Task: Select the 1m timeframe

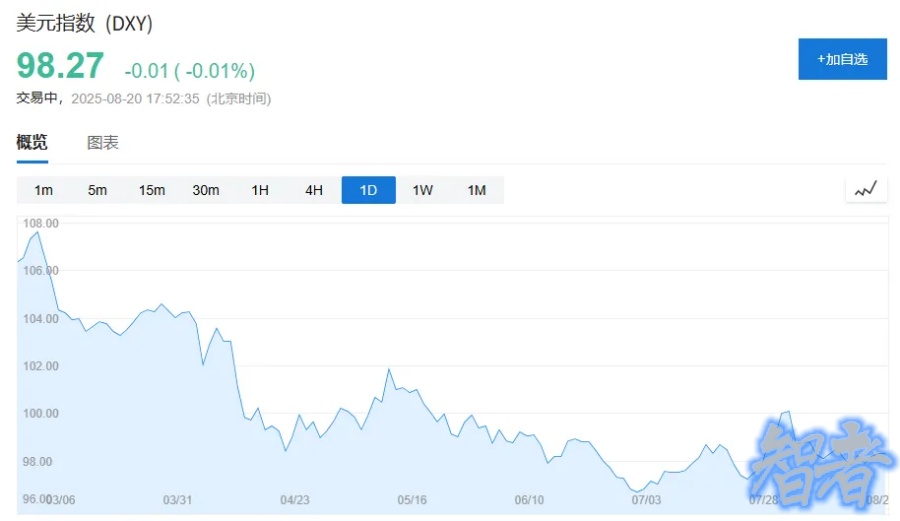Action: click(x=44, y=190)
